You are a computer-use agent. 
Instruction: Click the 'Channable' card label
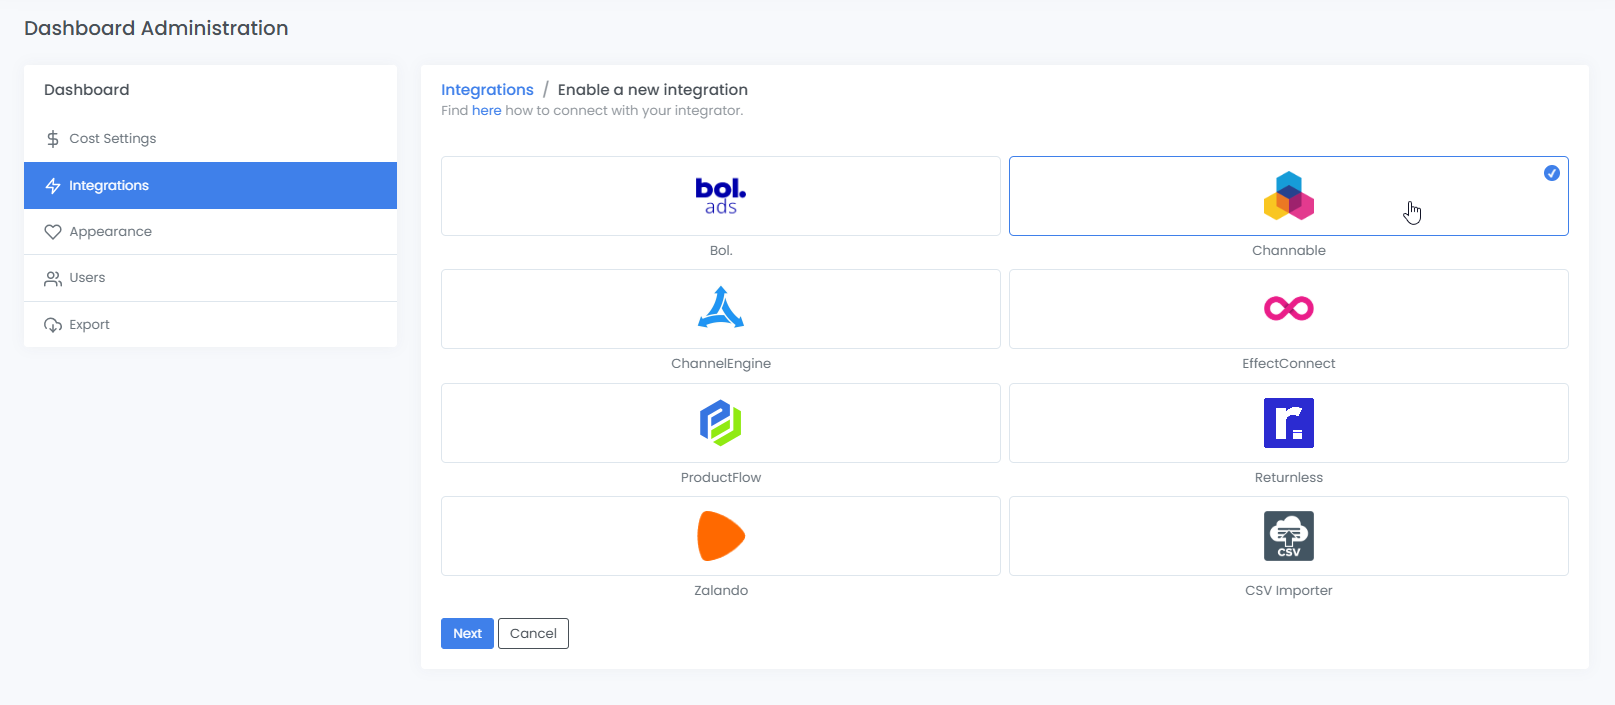[1289, 251]
